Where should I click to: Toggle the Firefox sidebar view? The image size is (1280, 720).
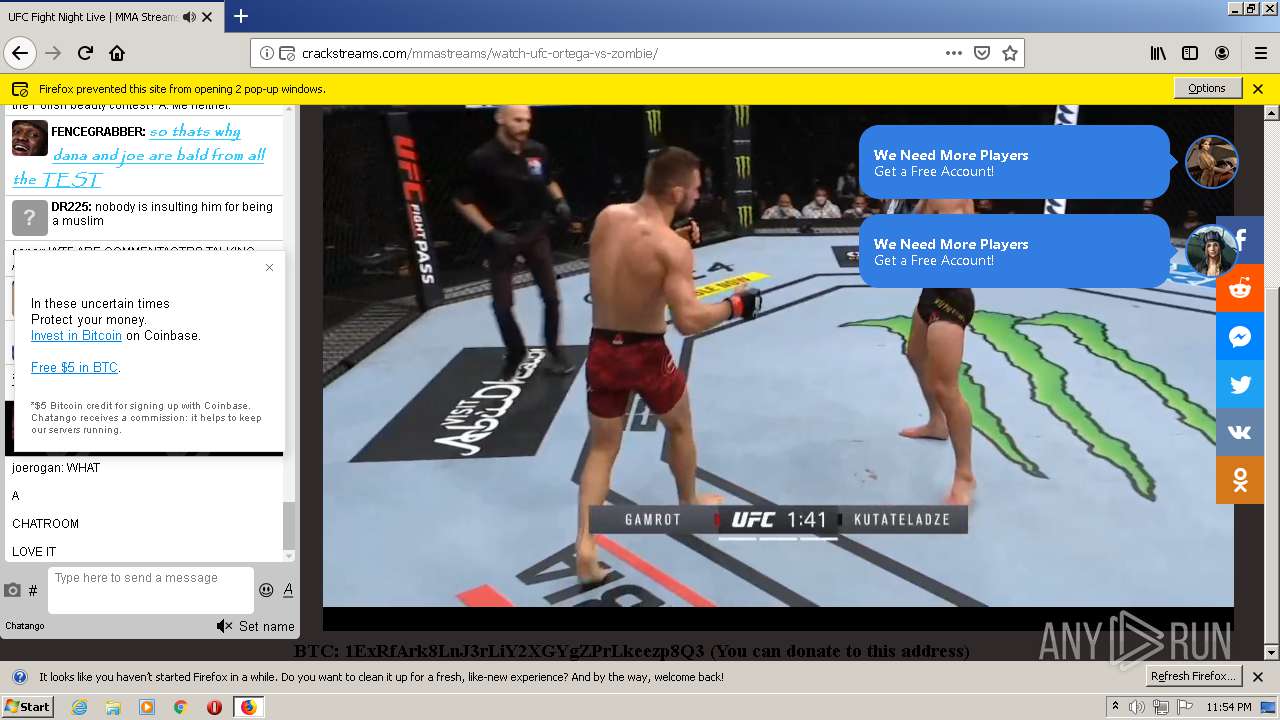tap(1190, 53)
